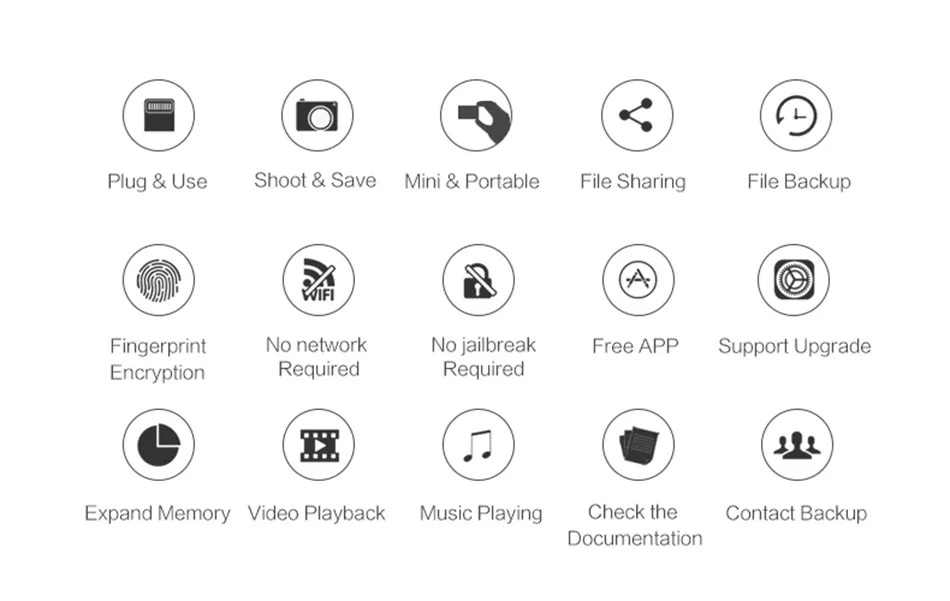
Task: Click the Support Upgrade settings icon
Action: point(794,280)
